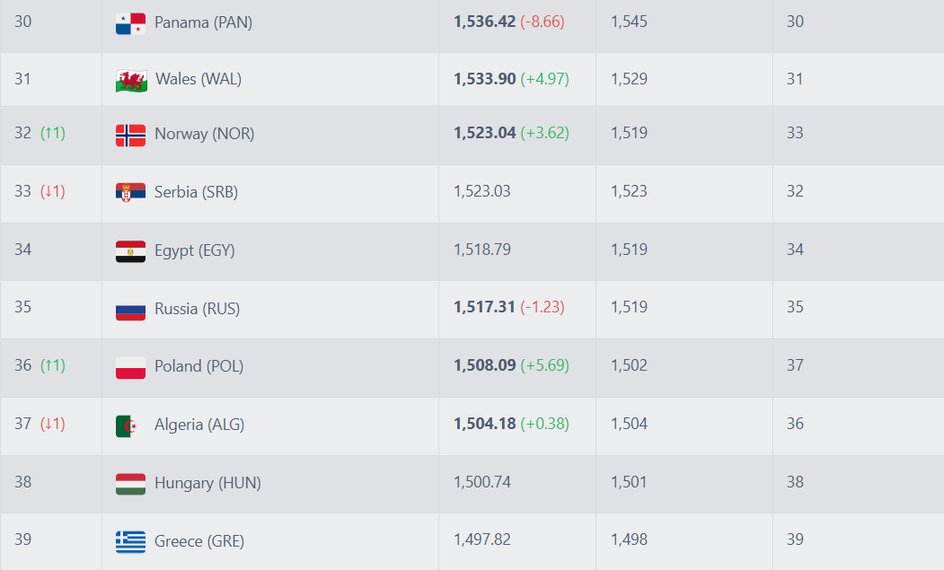This screenshot has height=570, width=944.
Task: Click the Wales dragon flag icon
Action: [130, 80]
